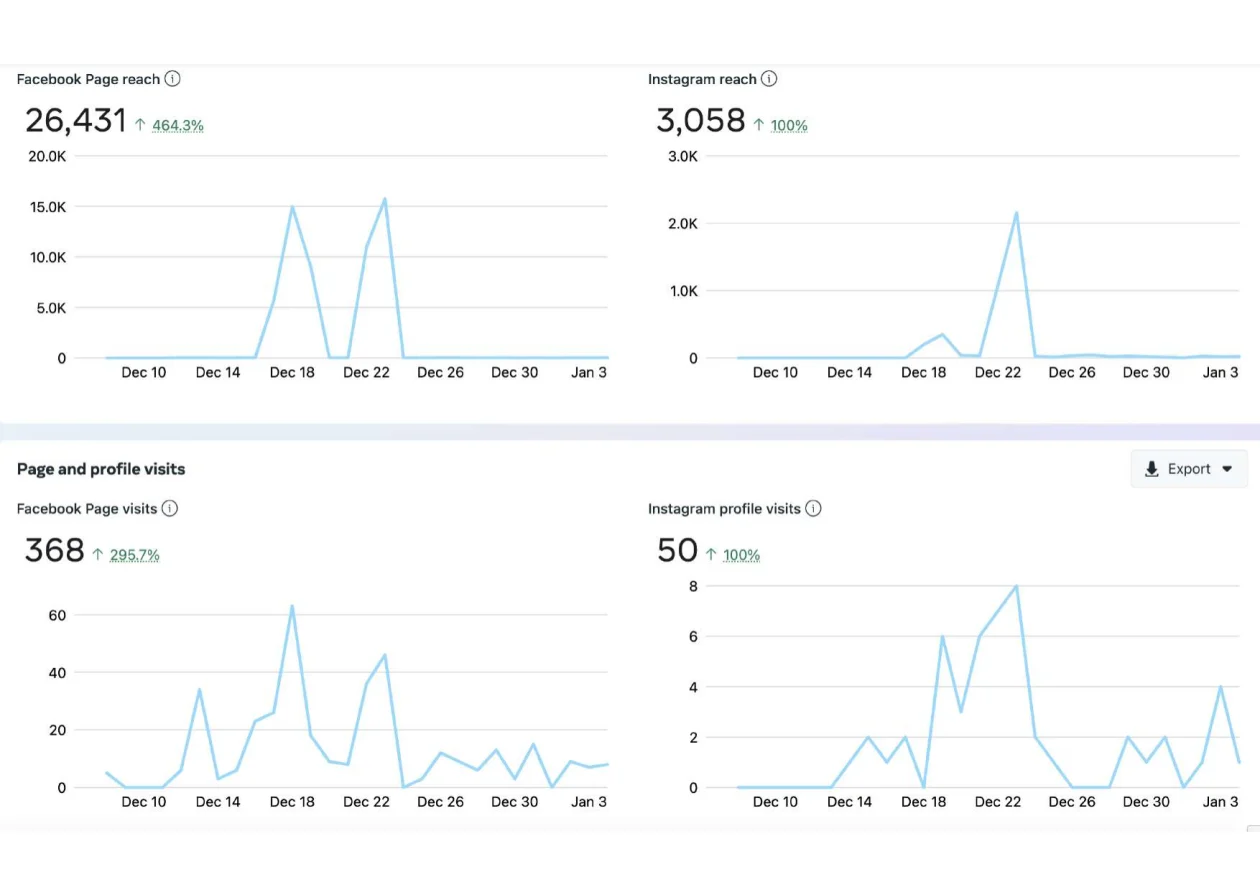This screenshot has height=890, width=1260.
Task: Expand the Export dropdown caret
Action: (x=1227, y=468)
